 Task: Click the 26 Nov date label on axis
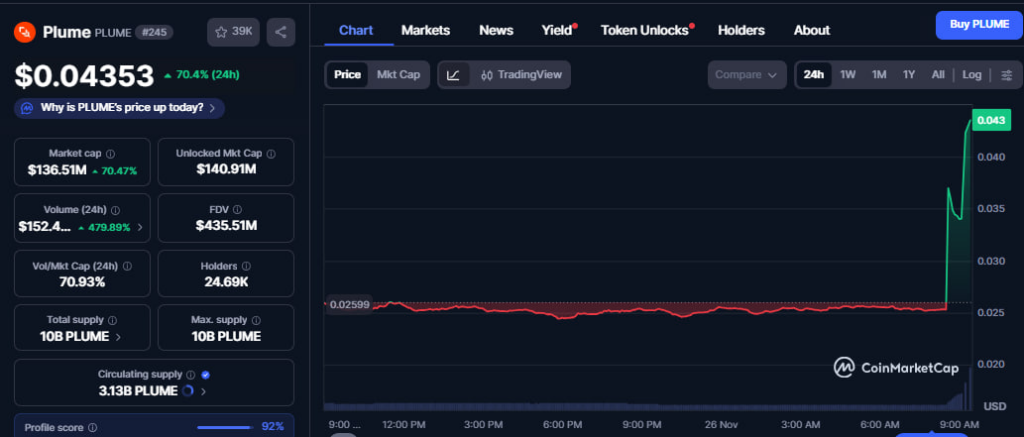coord(720,425)
